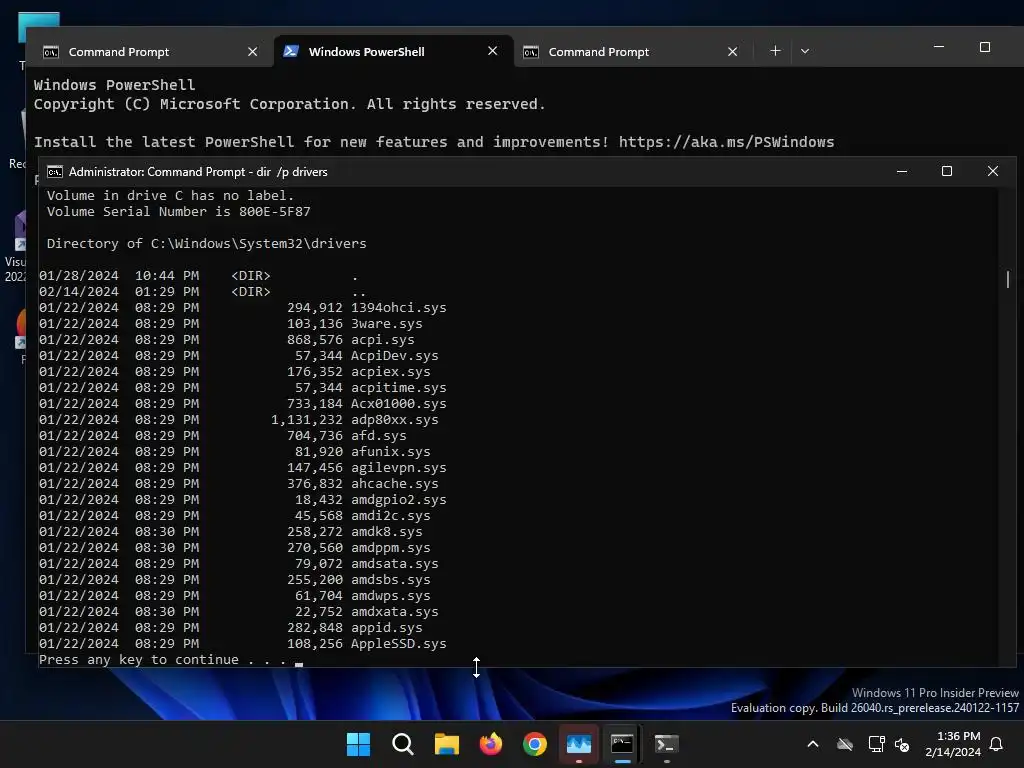Click the agilevpn.sys entry
The width and height of the screenshot is (1024, 768).
click(x=398, y=468)
